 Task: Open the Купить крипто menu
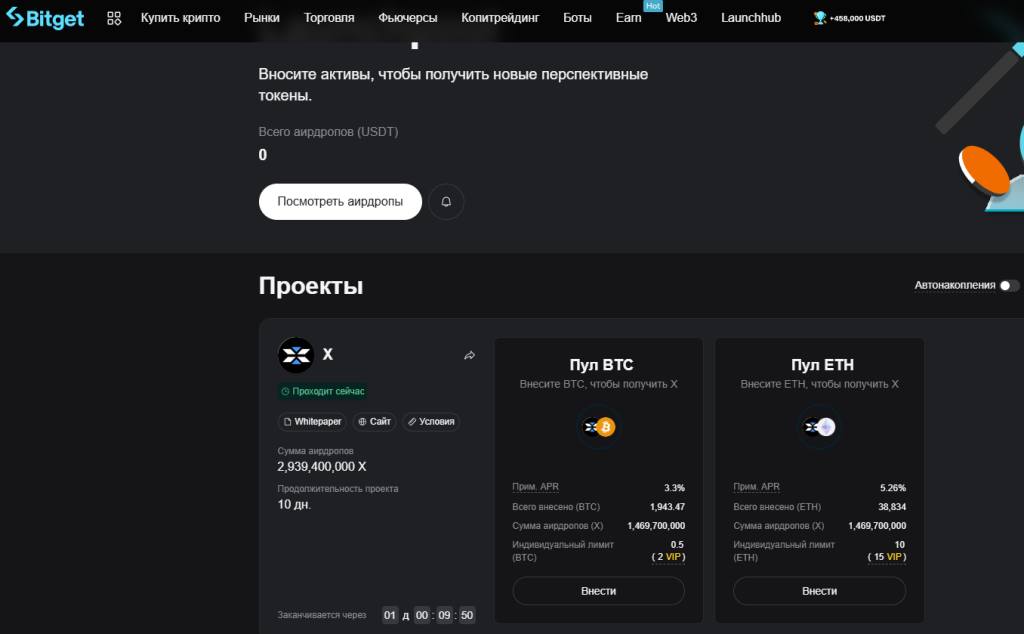(180, 18)
